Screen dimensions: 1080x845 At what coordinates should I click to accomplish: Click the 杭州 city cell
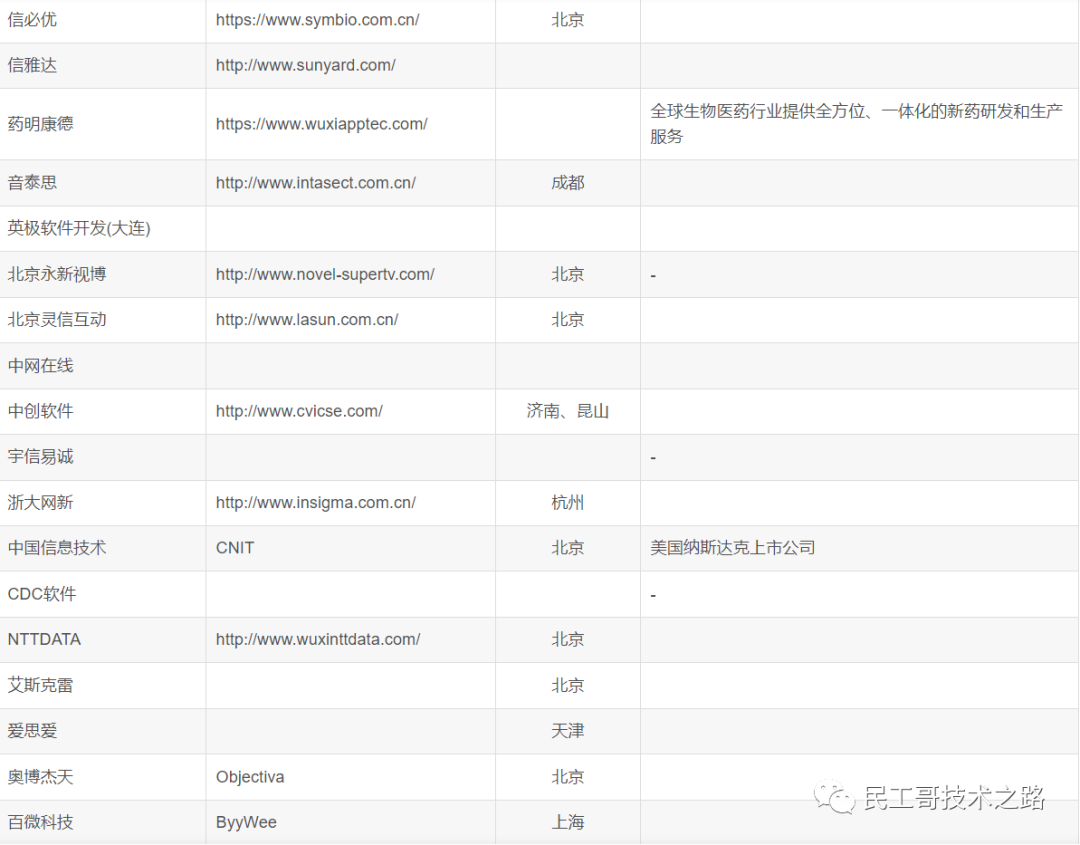(x=568, y=503)
